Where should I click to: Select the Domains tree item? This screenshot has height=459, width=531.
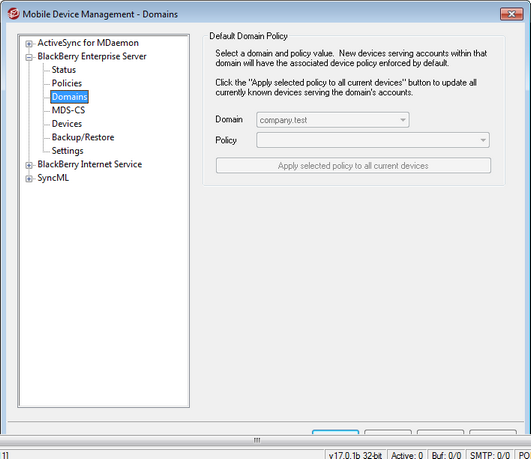point(69,97)
